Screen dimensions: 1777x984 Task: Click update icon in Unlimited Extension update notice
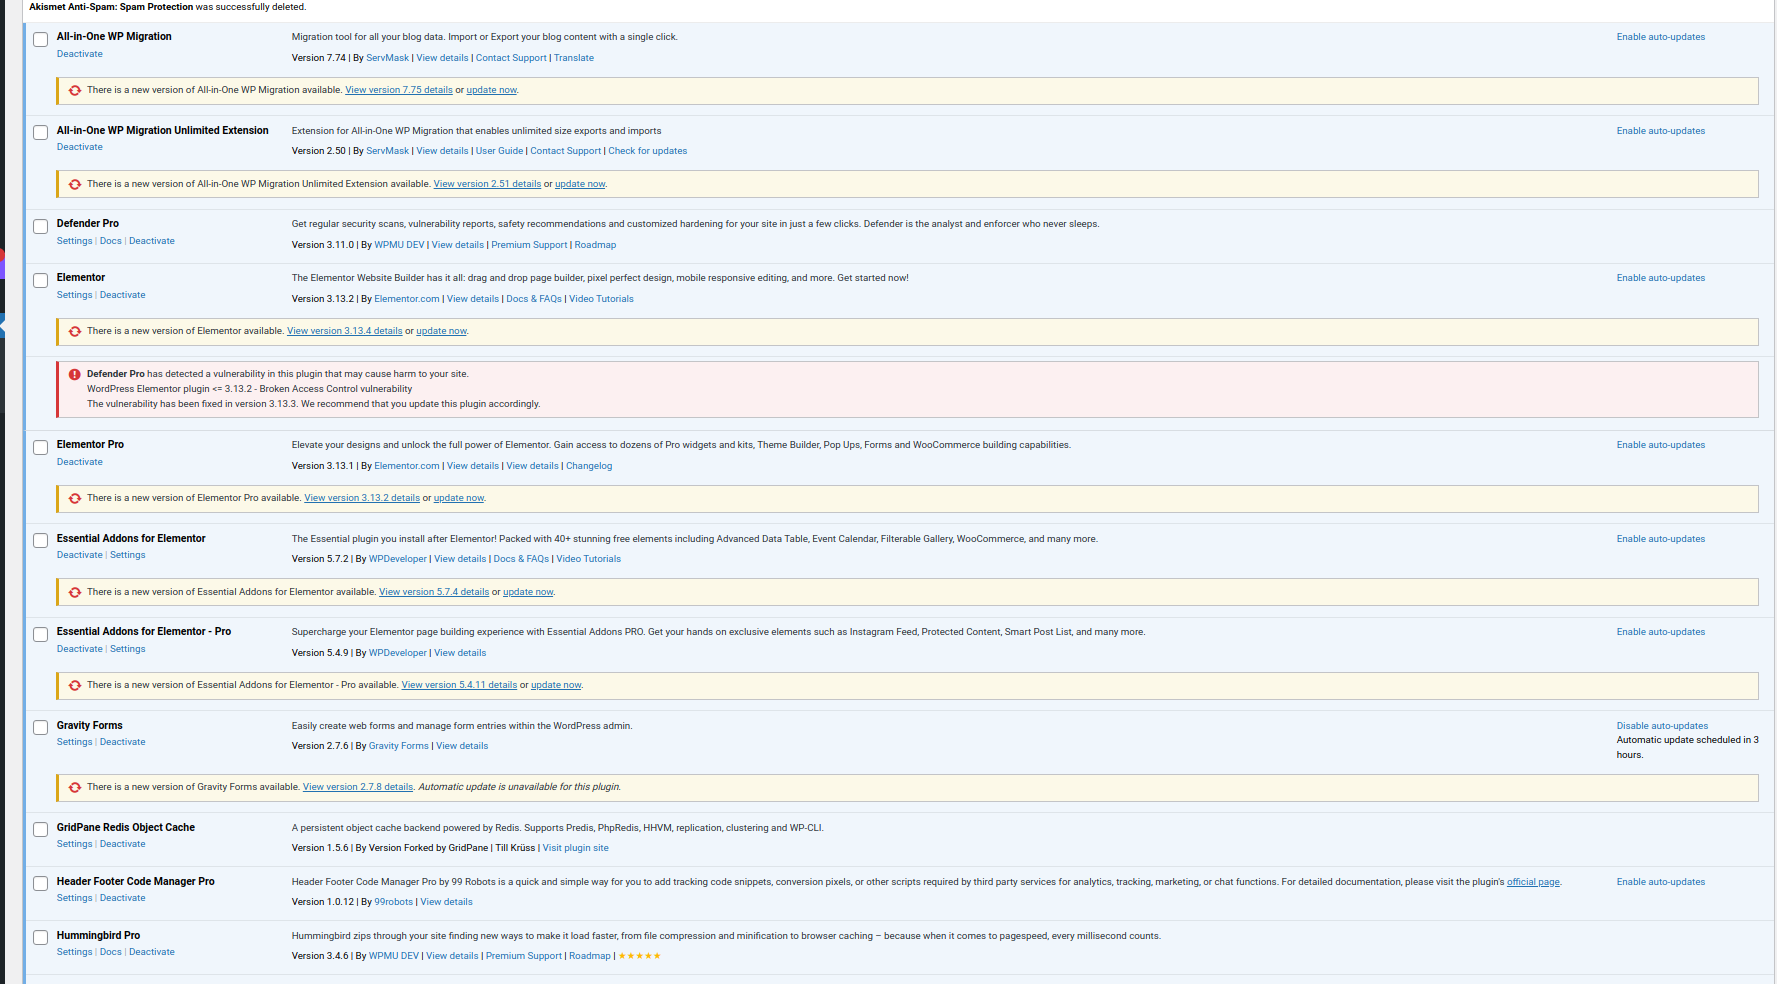coord(75,185)
